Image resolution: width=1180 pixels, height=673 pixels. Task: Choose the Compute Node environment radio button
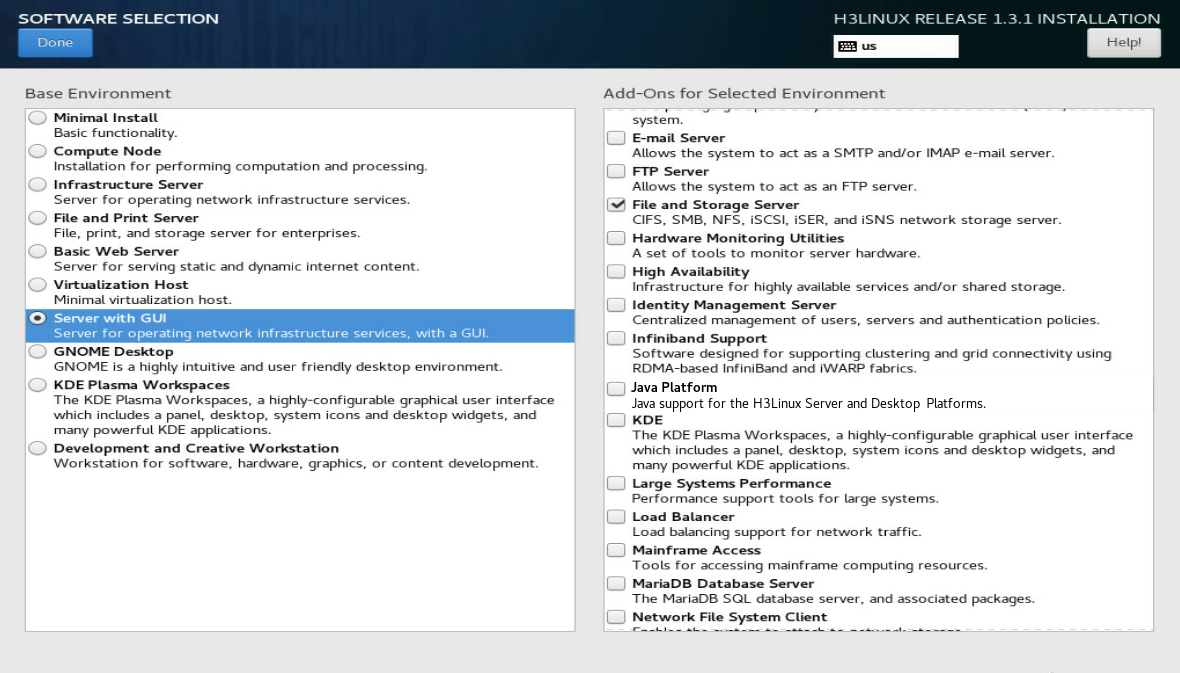pyautogui.click(x=38, y=151)
